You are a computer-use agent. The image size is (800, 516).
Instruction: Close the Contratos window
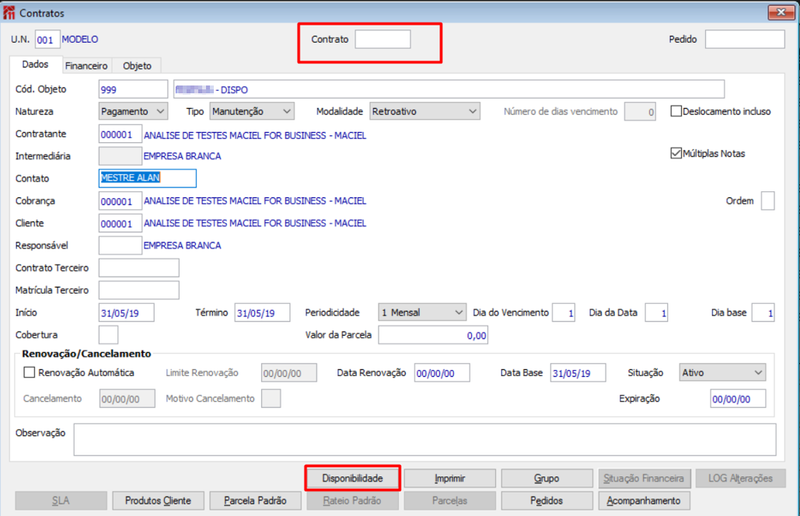pos(781,12)
